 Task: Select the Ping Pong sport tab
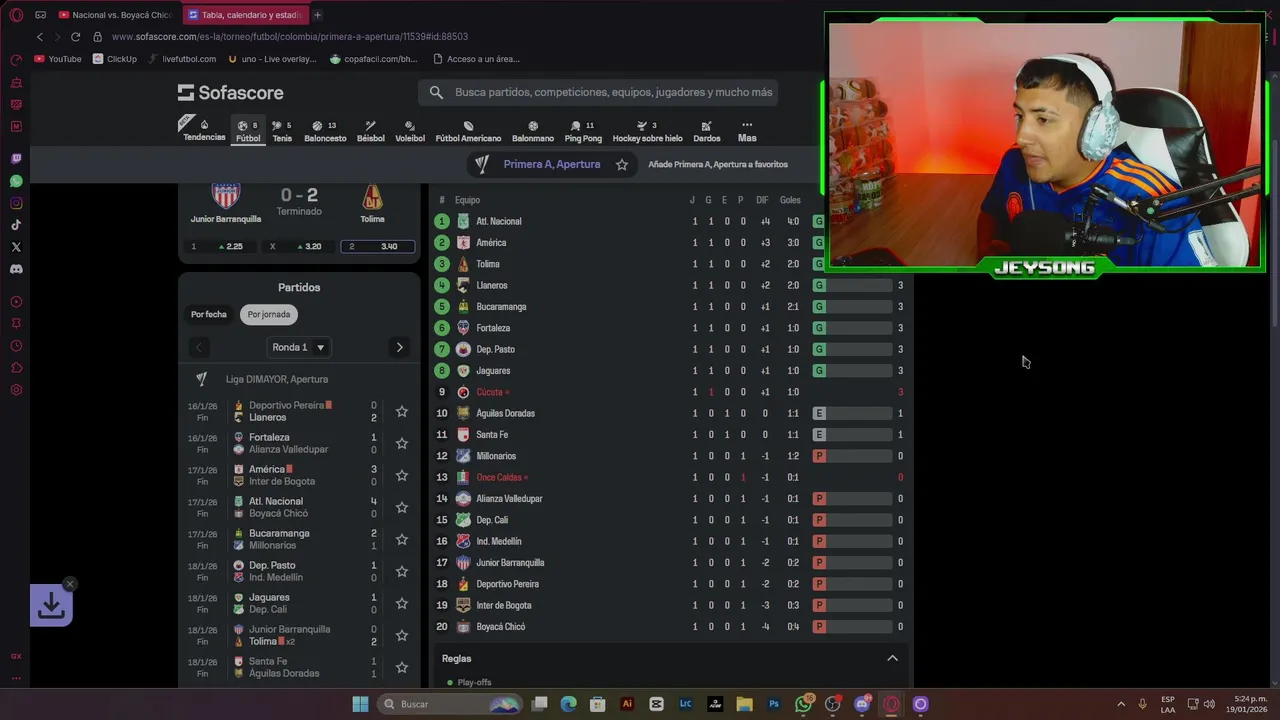pyautogui.click(x=583, y=132)
